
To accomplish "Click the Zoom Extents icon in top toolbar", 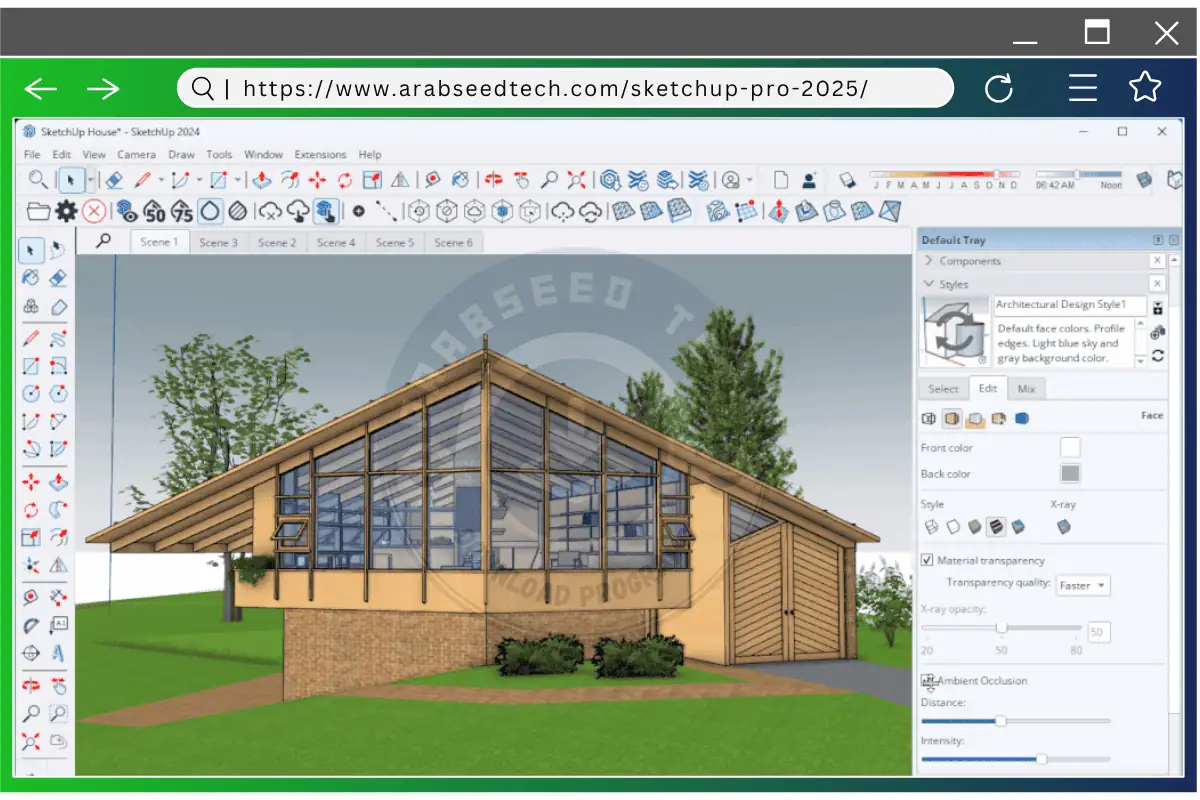I will (x=576, y=180).
